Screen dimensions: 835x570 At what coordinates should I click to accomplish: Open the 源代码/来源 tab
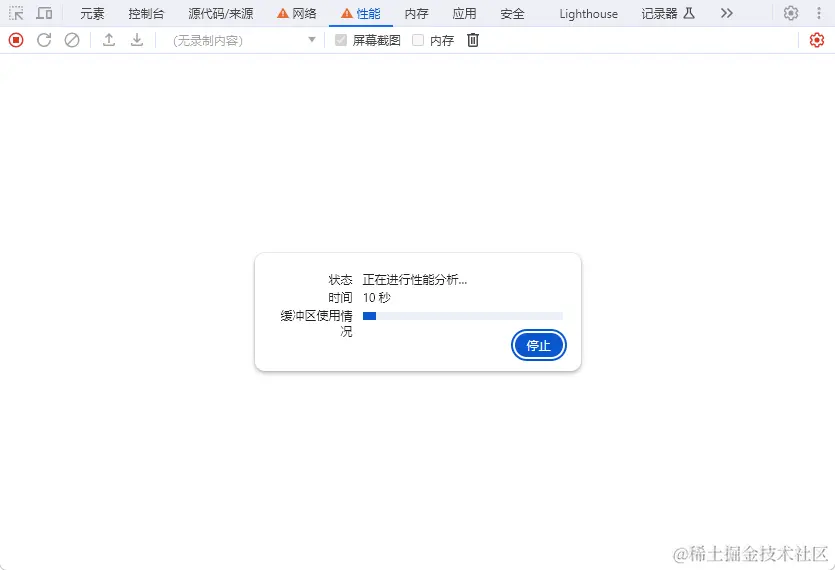[220, 14]
